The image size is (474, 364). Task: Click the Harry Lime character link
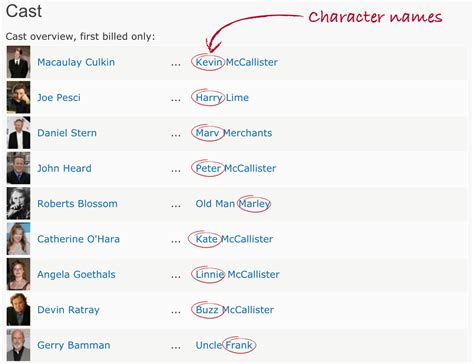(x=222, y=98)
